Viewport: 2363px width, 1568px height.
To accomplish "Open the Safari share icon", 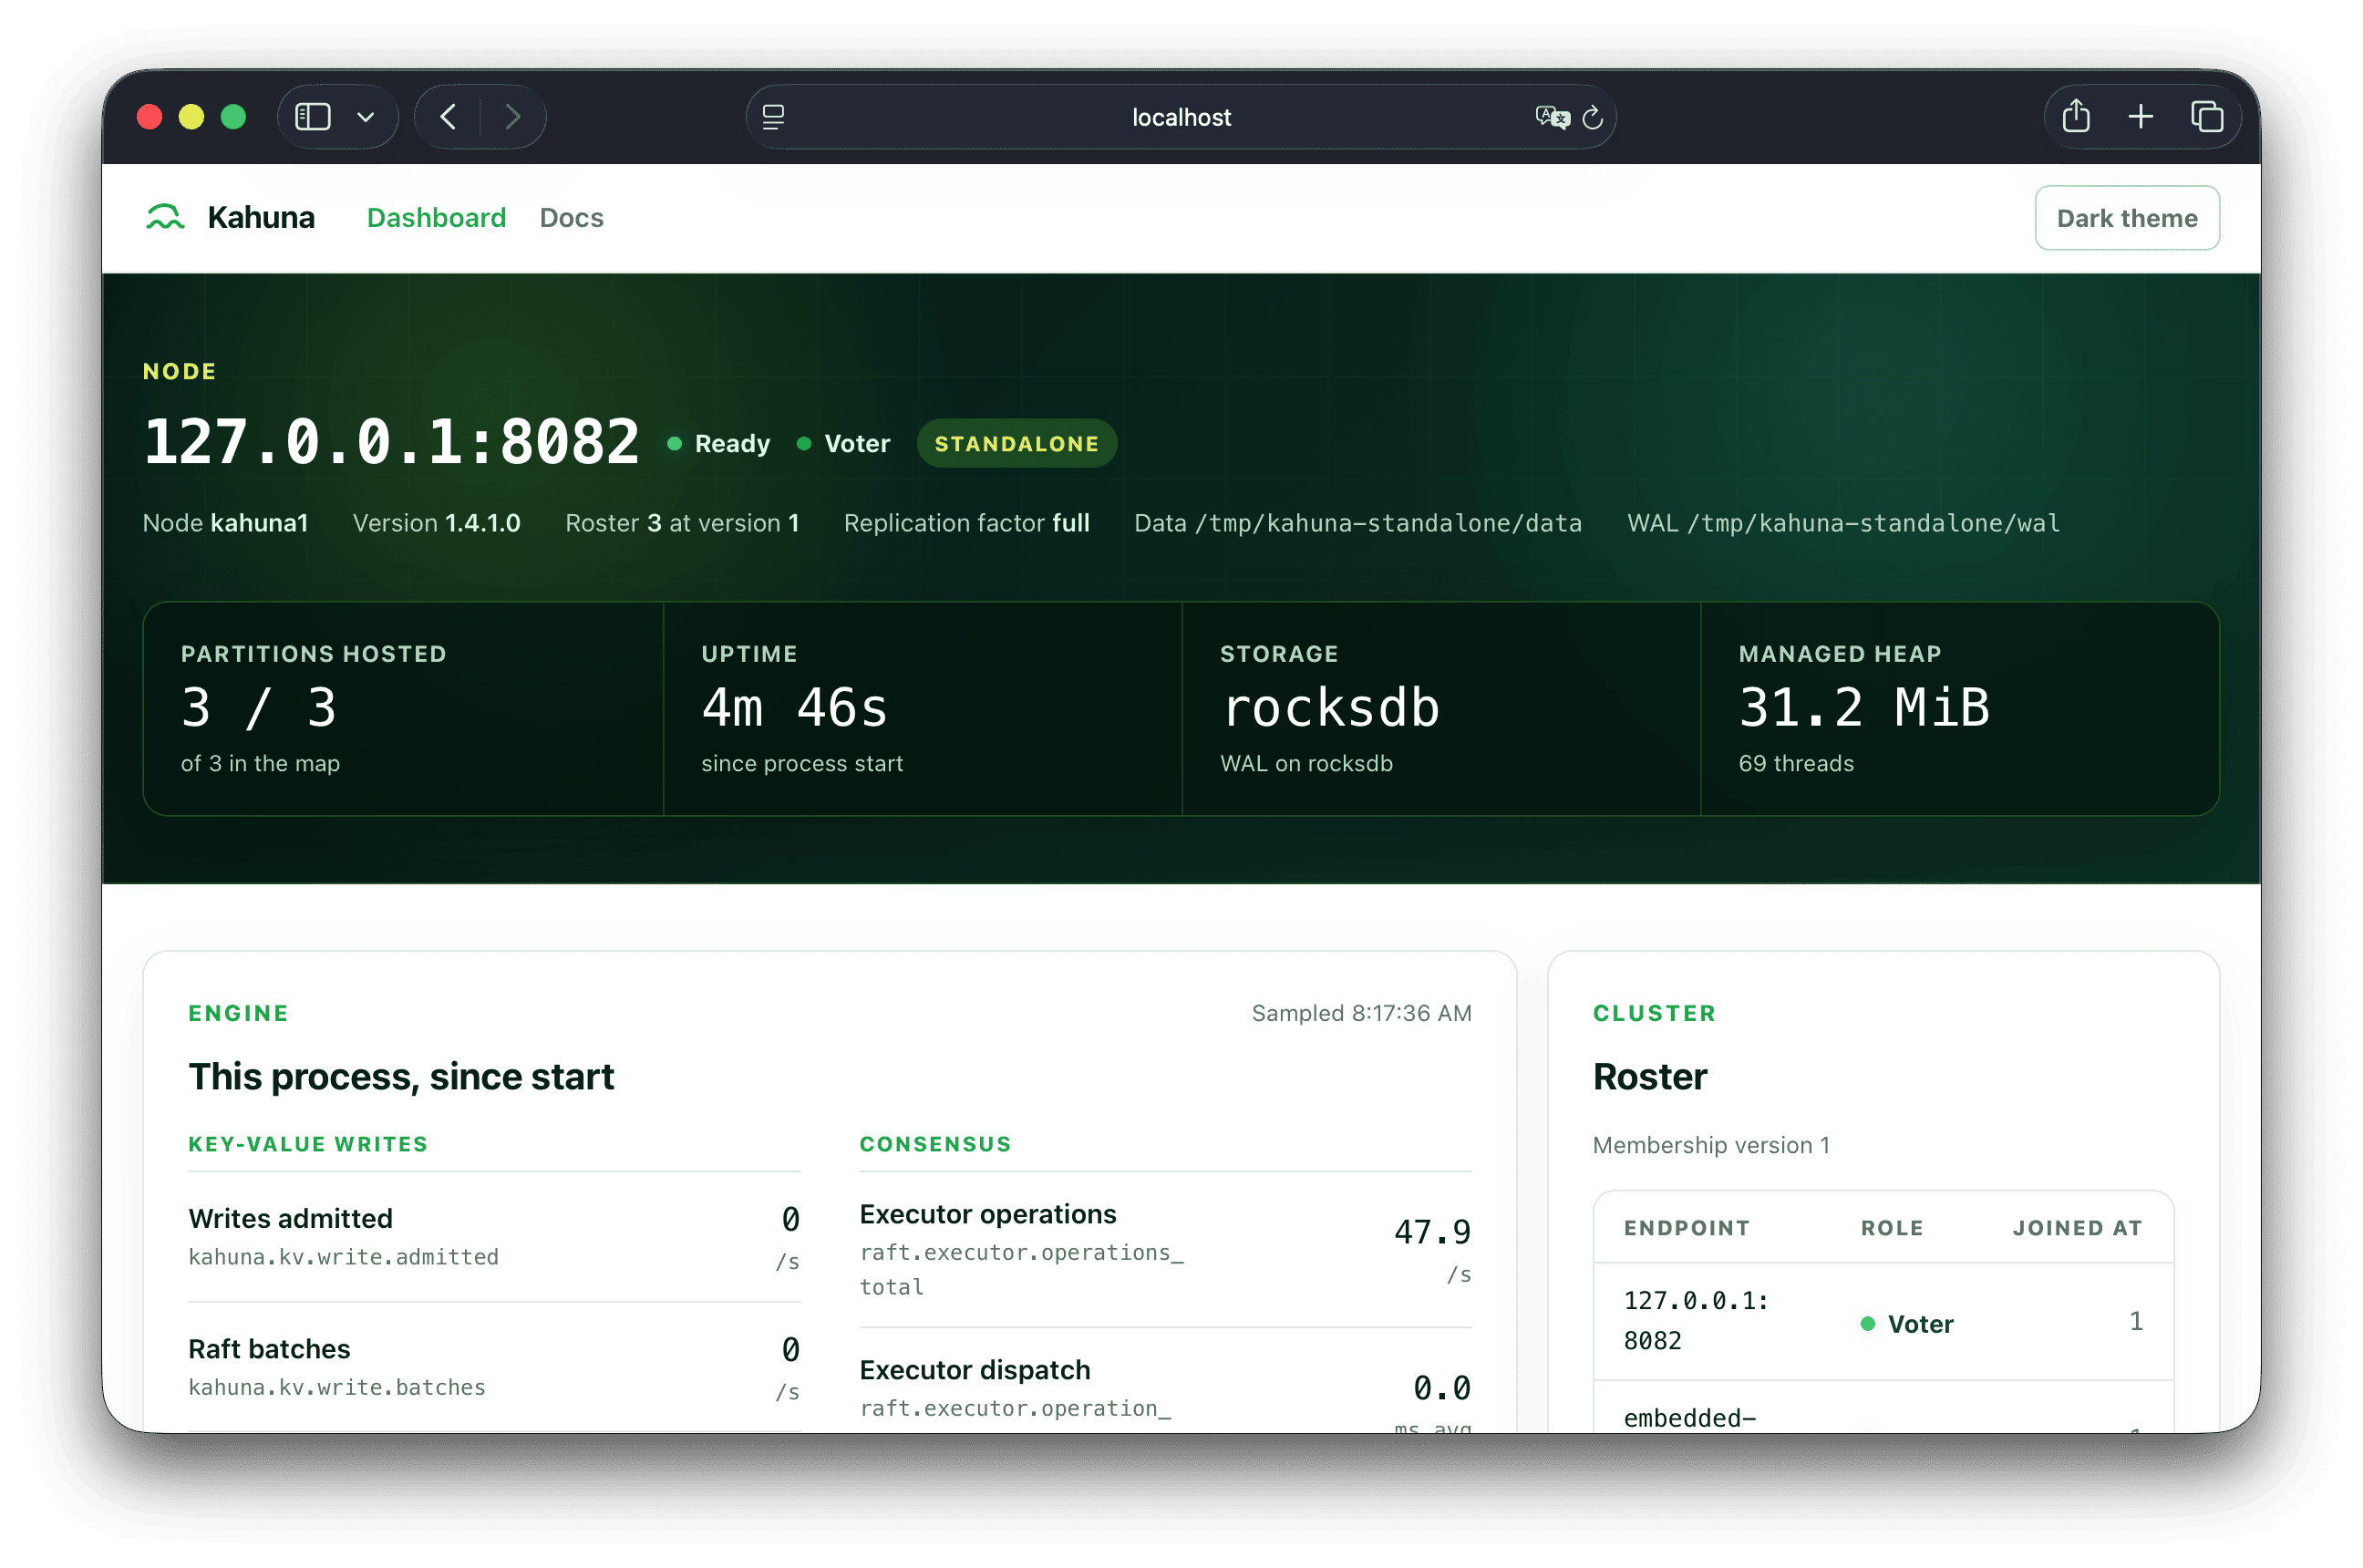I will (2076, 116).
